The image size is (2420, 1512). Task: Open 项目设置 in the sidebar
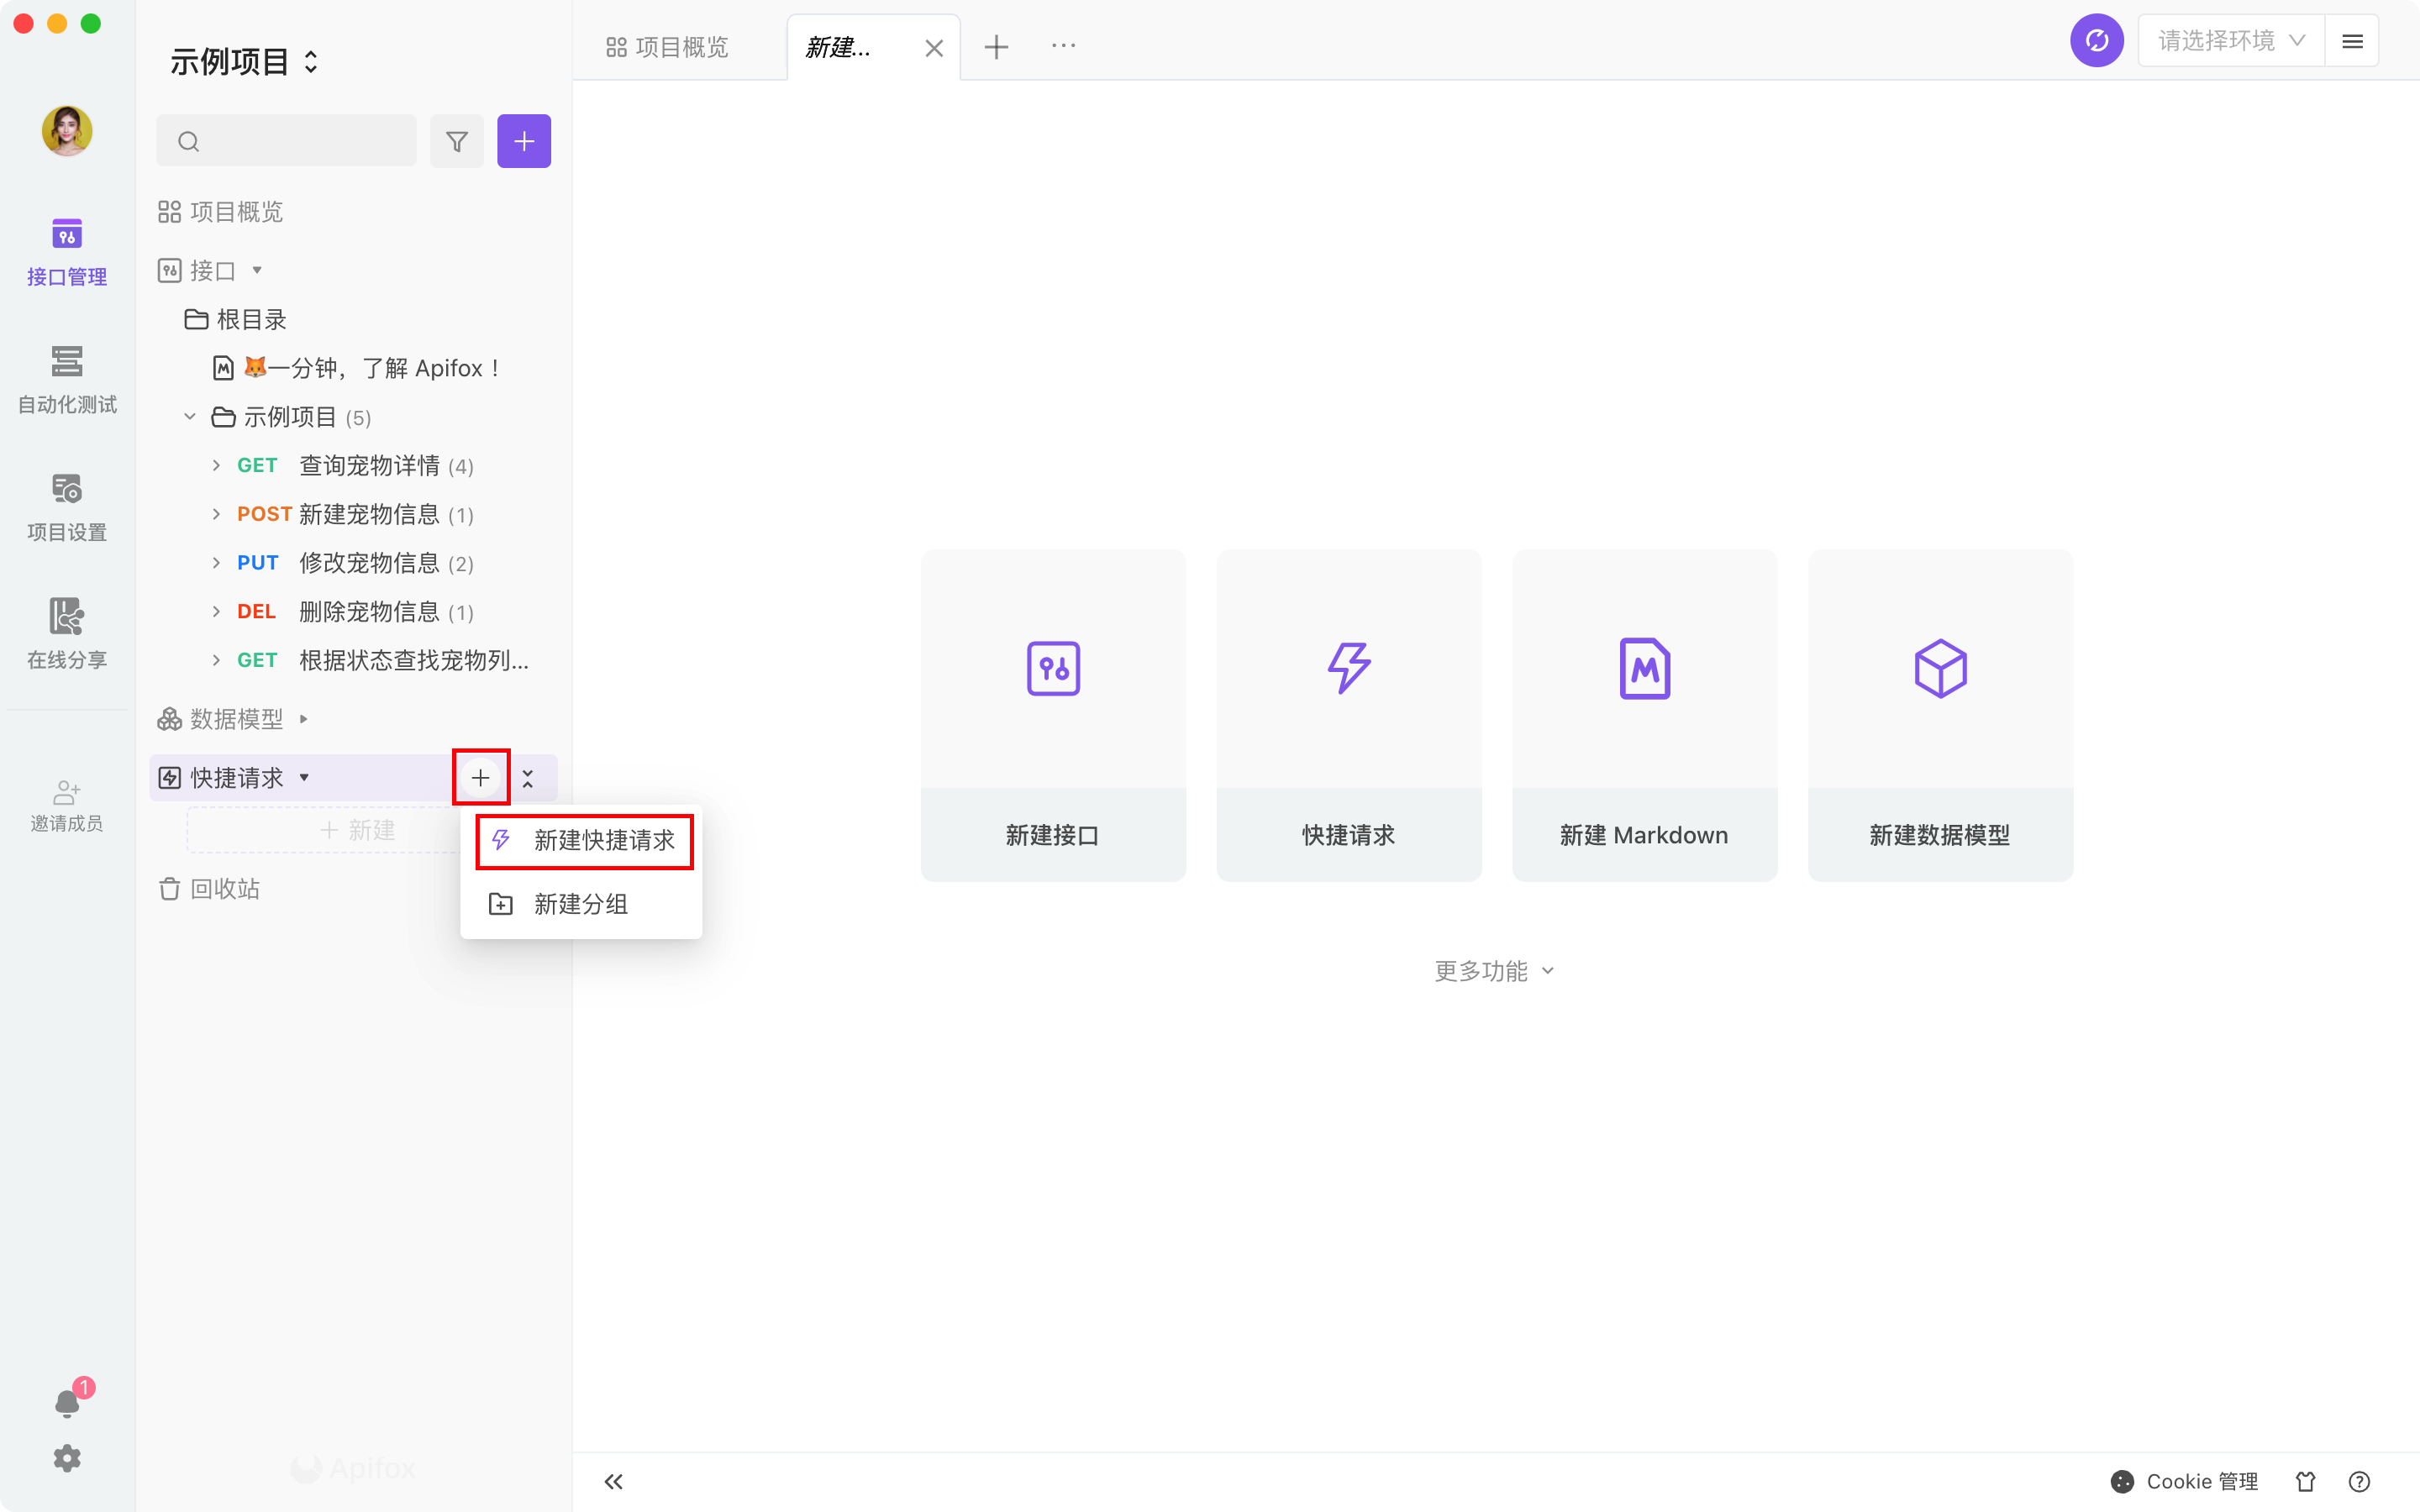67,507
